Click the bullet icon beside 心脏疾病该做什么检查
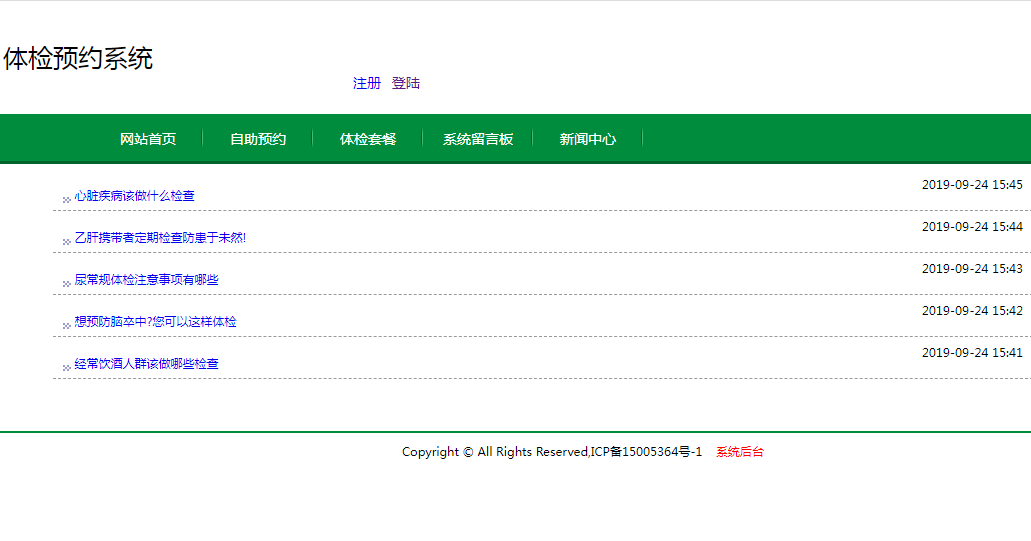This screenshot has height=541, width=1031. (x=67, y=200)
